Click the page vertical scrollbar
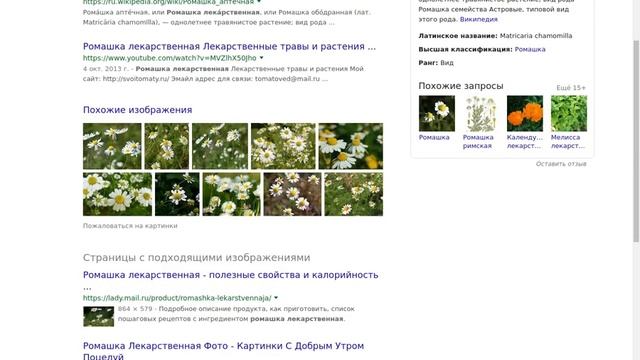This screenshot has height=360, width=640. (636, 141)
